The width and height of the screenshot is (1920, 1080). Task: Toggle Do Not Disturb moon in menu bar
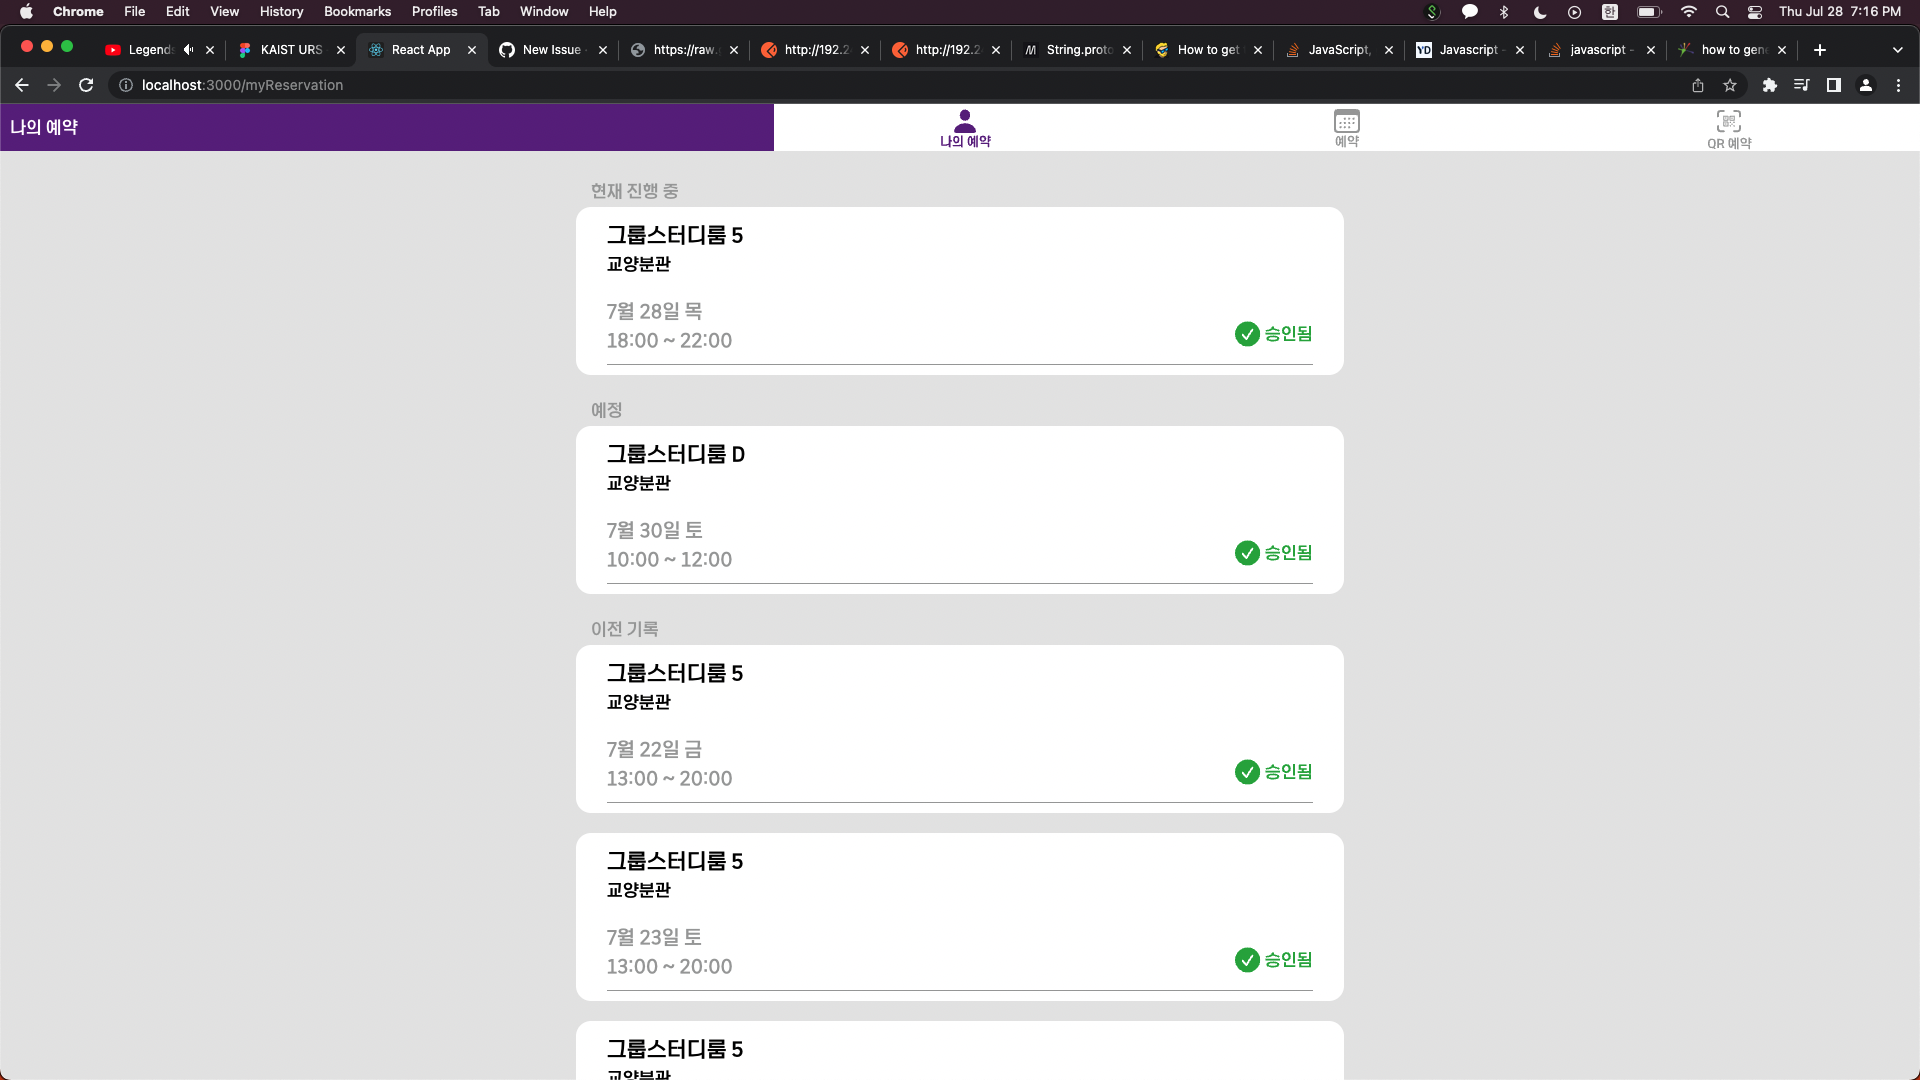[1539, 12]
